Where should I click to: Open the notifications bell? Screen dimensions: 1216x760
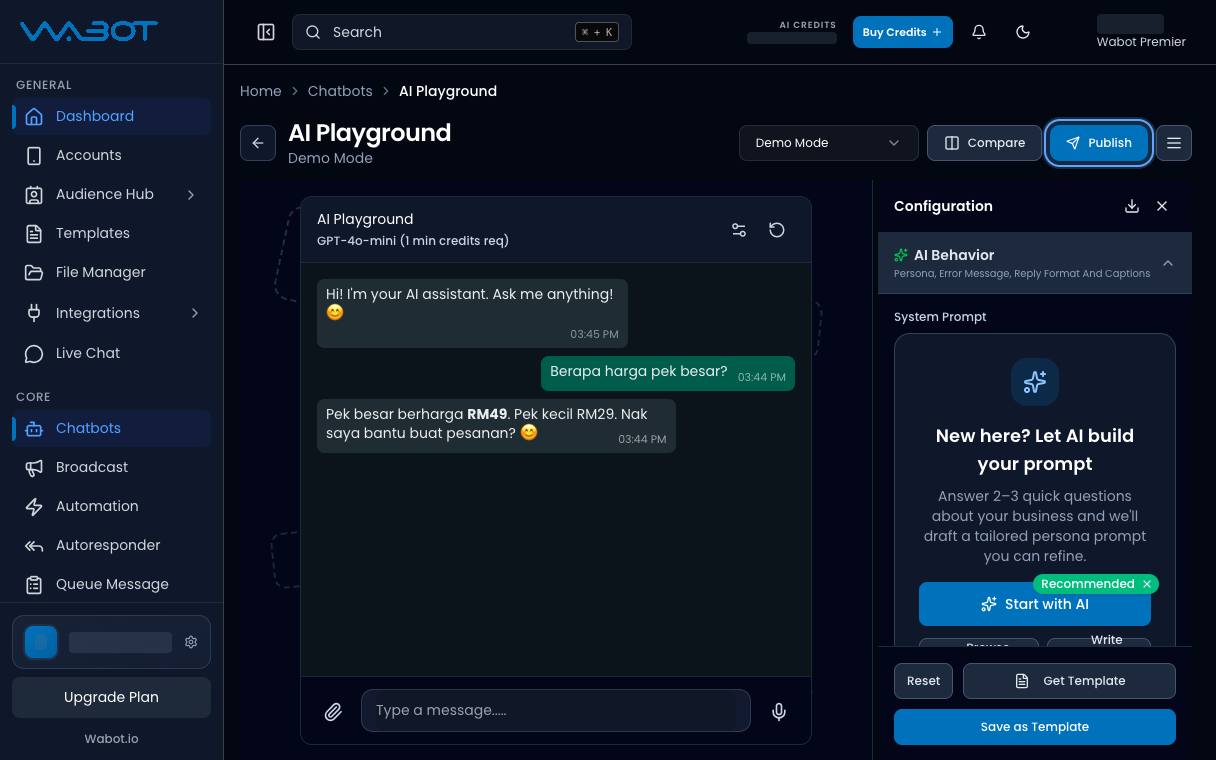979,32
